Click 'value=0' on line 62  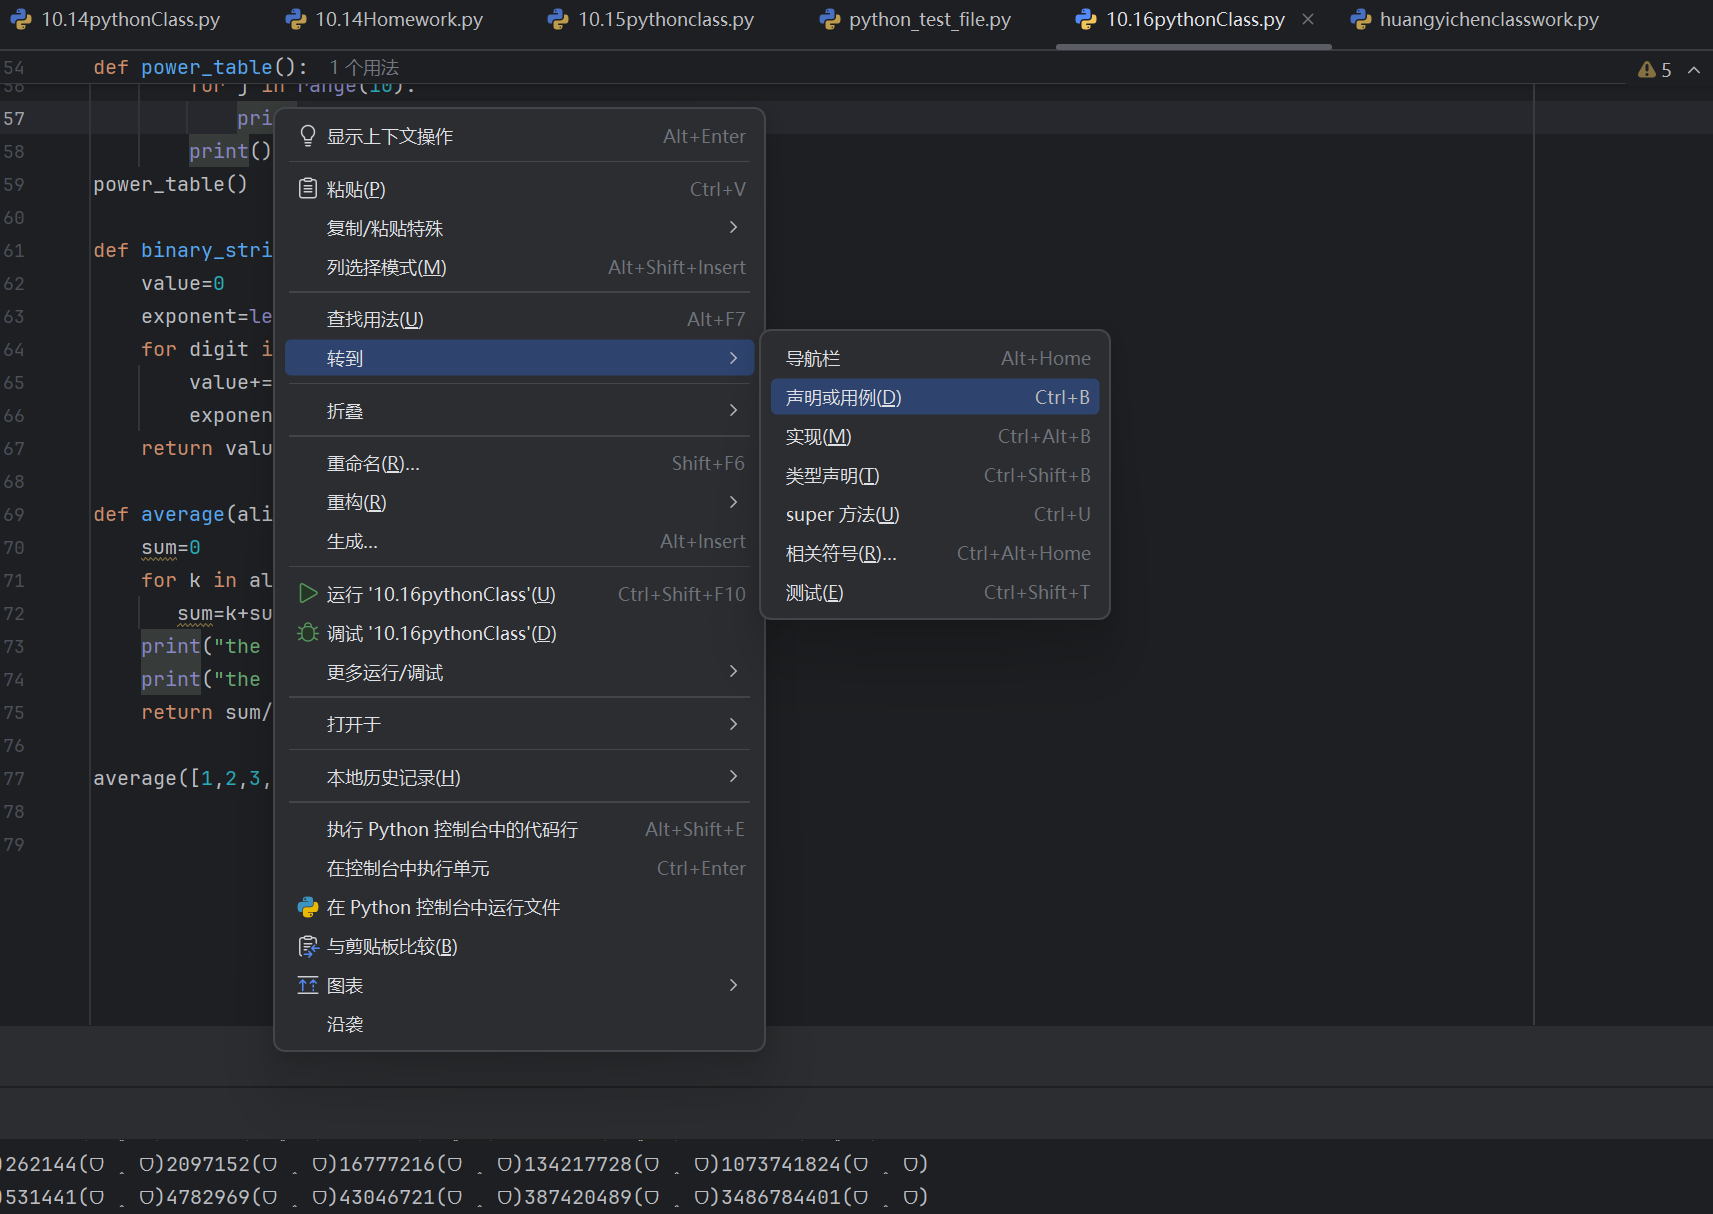point(183,283)
